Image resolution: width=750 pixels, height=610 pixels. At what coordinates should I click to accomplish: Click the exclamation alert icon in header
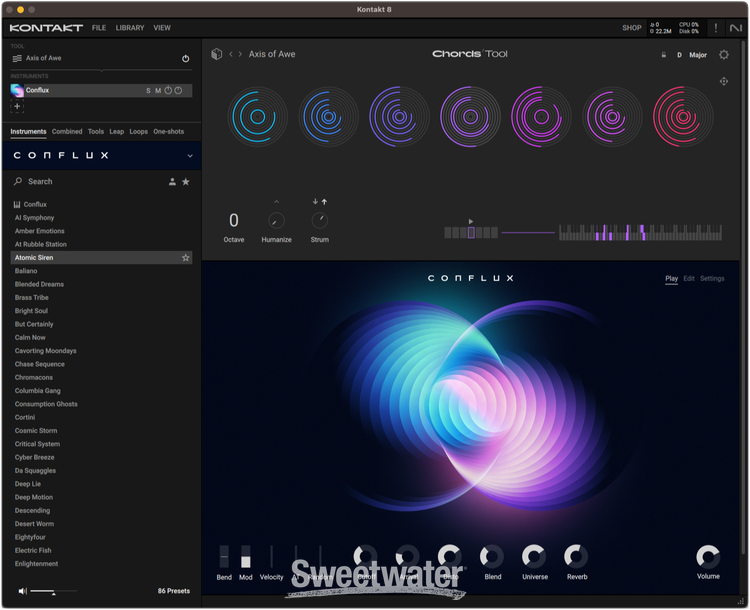pos(716,28)
